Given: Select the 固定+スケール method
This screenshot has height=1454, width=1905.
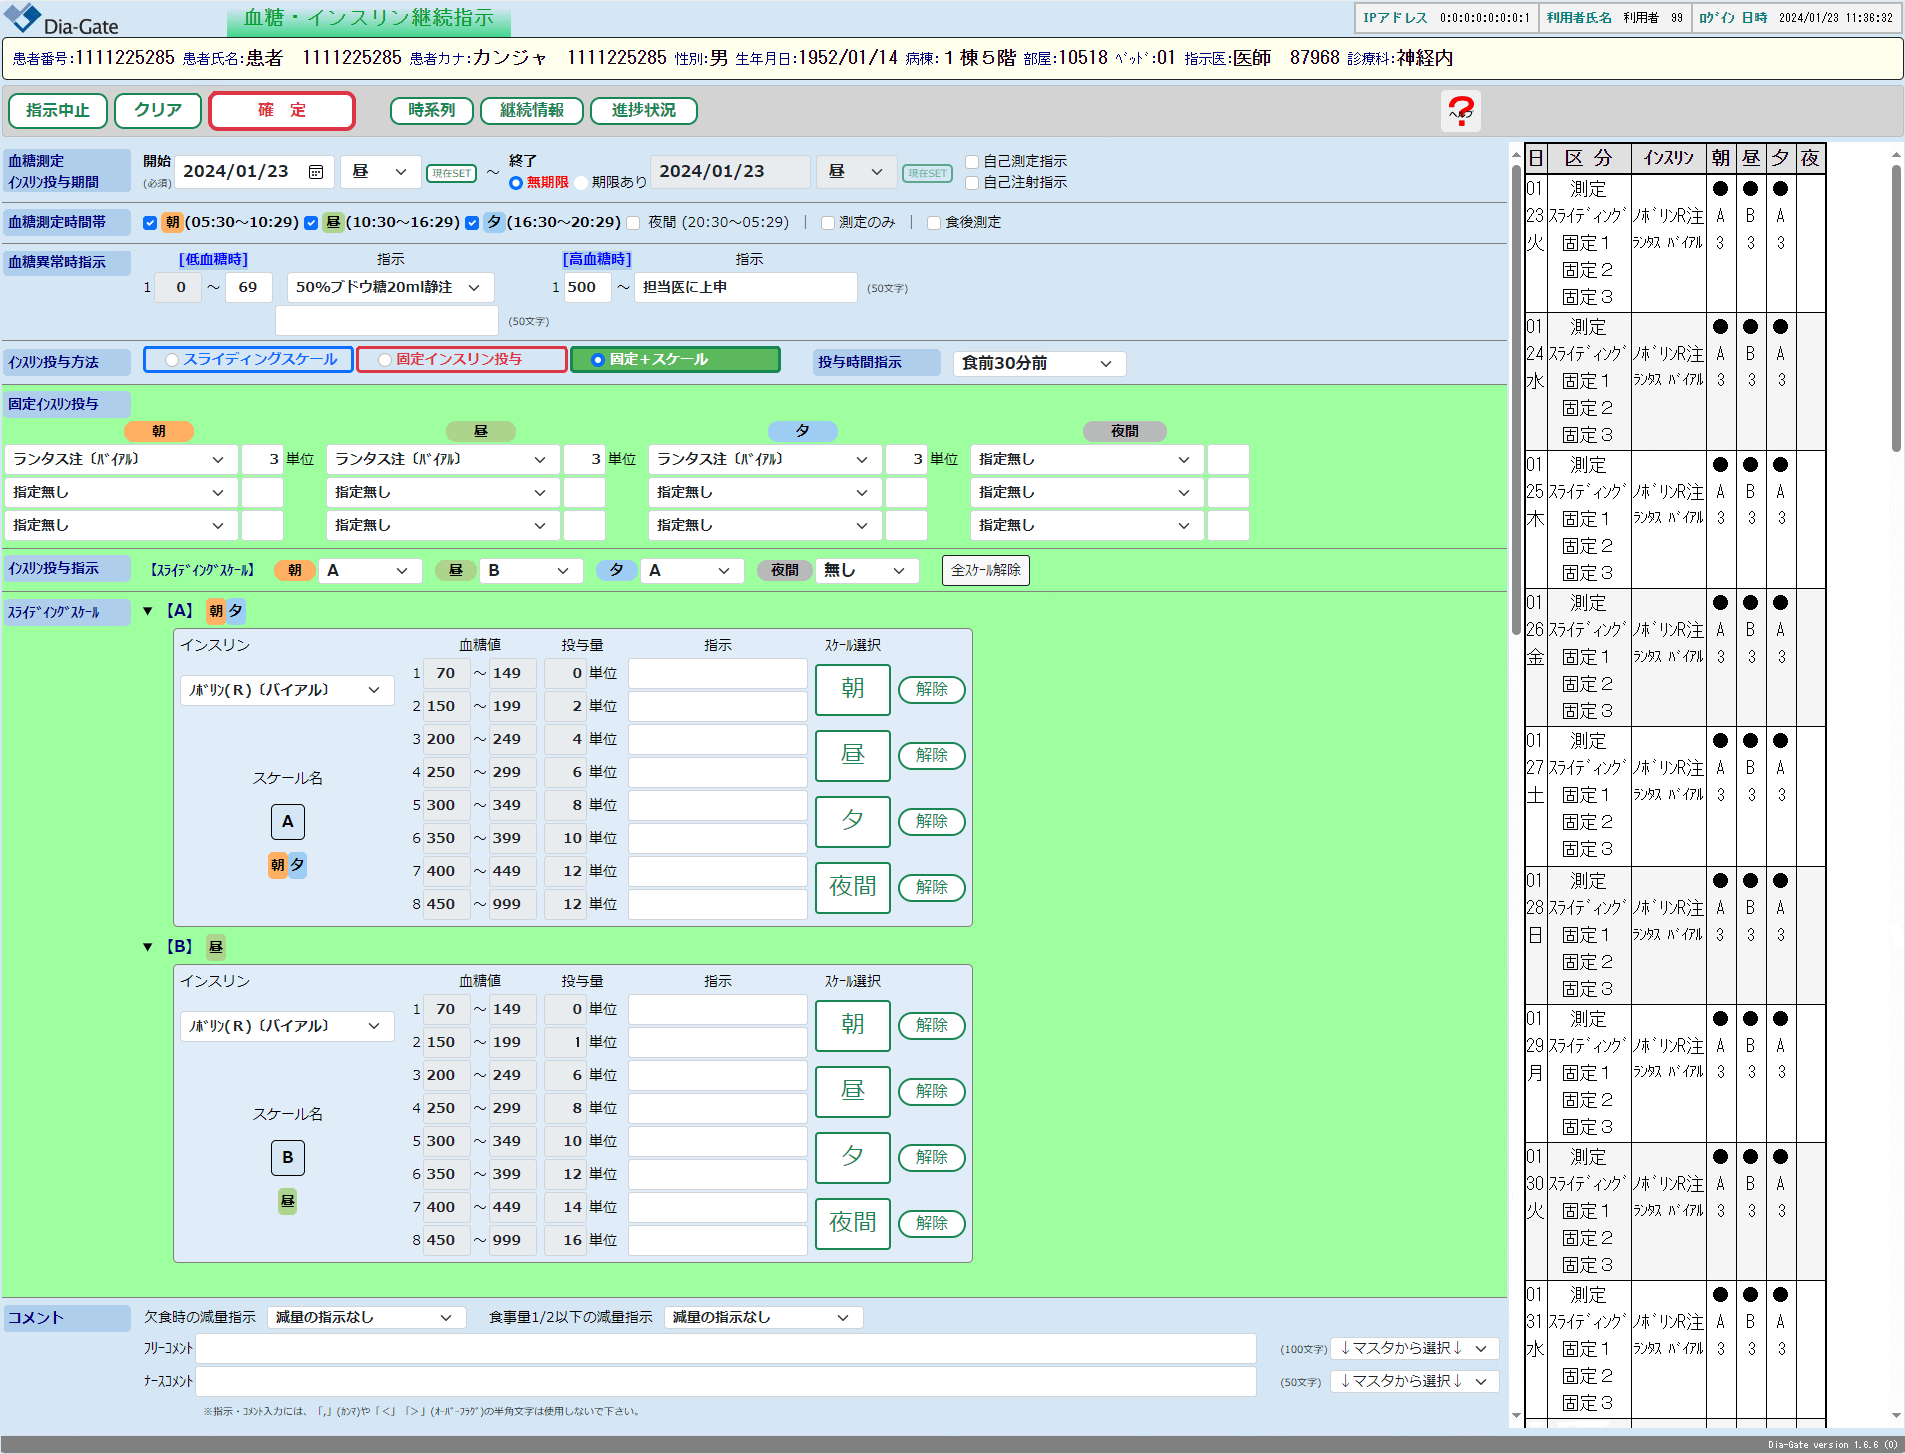Looking at the screenshot, I should (x=675, y=360).
